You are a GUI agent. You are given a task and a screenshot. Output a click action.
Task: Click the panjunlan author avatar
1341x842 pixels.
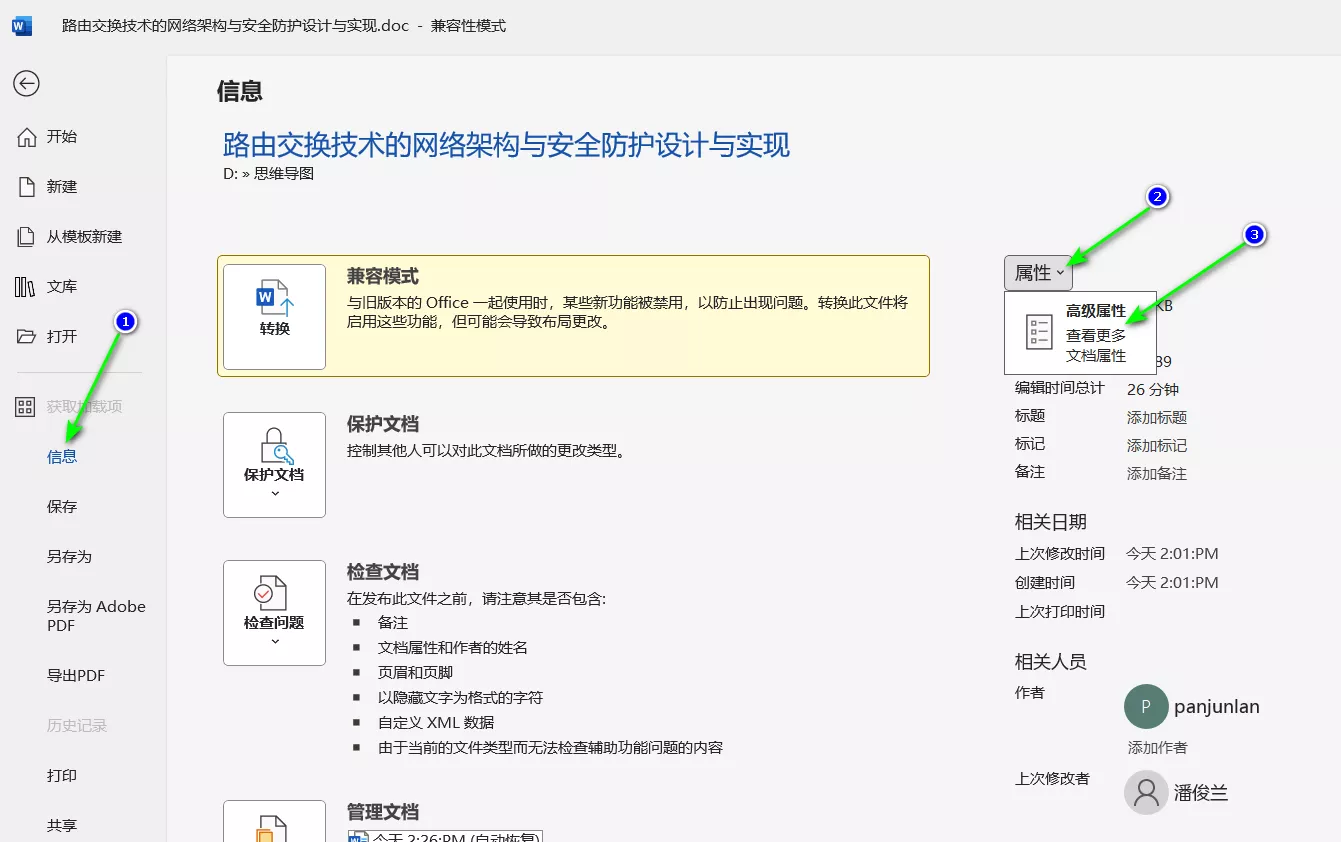1146,707
